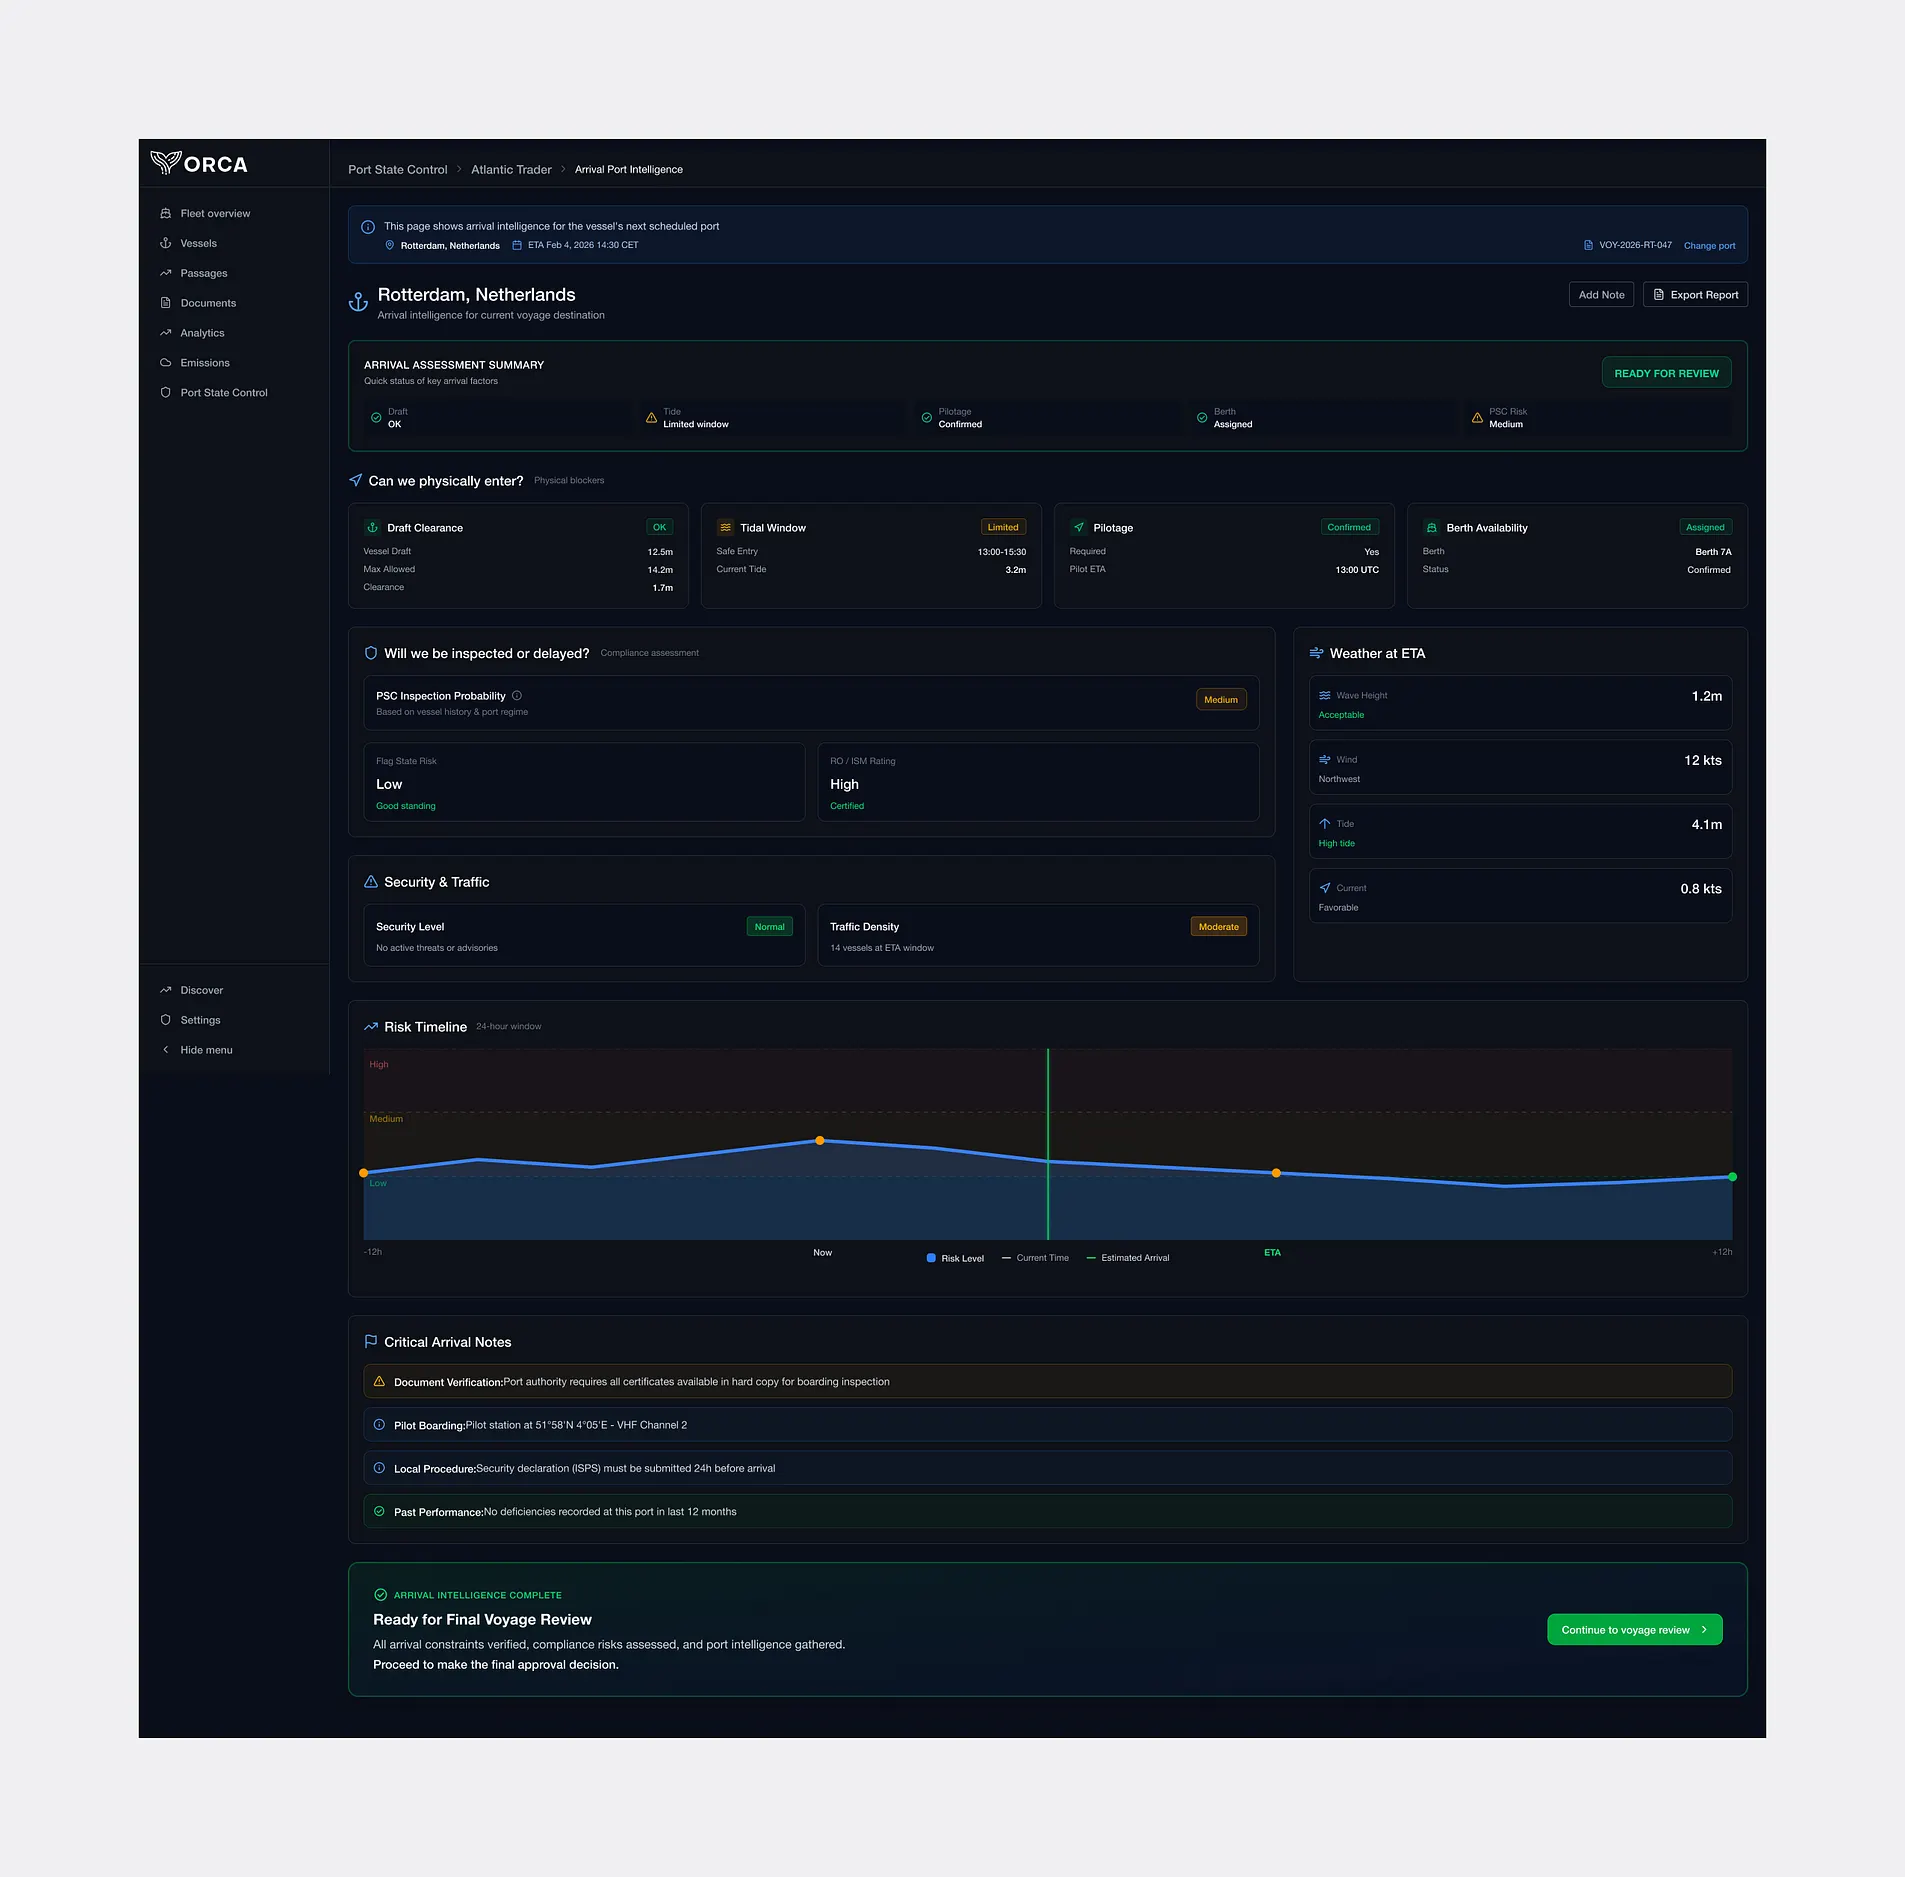Image resolution: width=1905 pixels, height=1877 pixels.
Task: Open Fleet overview in the sidebar
Action: (x=215, y=214)
